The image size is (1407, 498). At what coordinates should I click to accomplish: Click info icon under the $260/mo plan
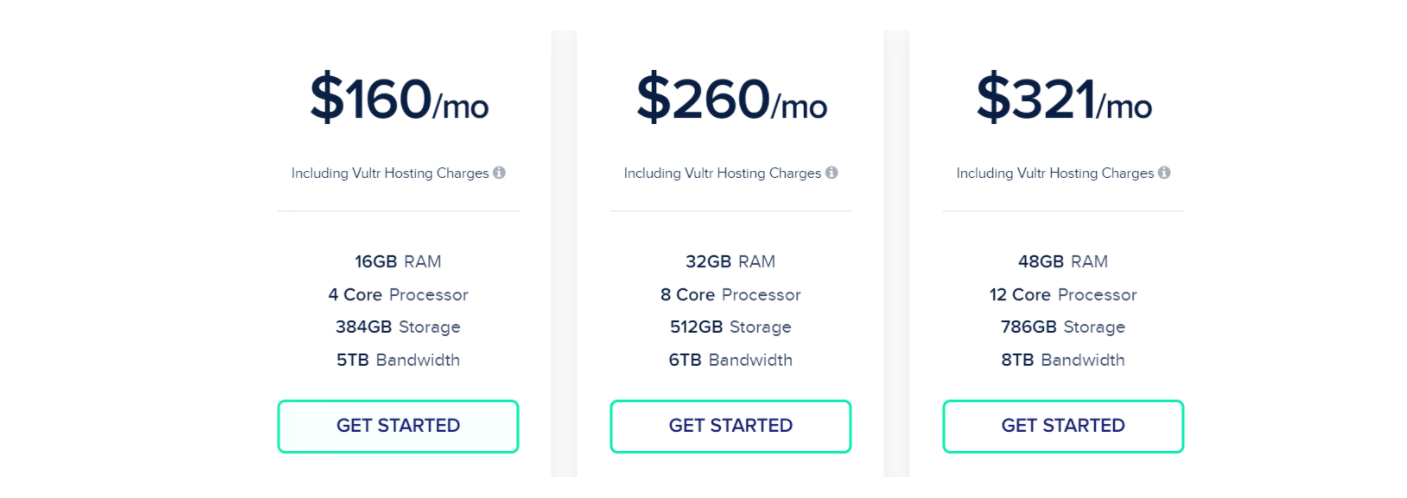pos(832,173)
